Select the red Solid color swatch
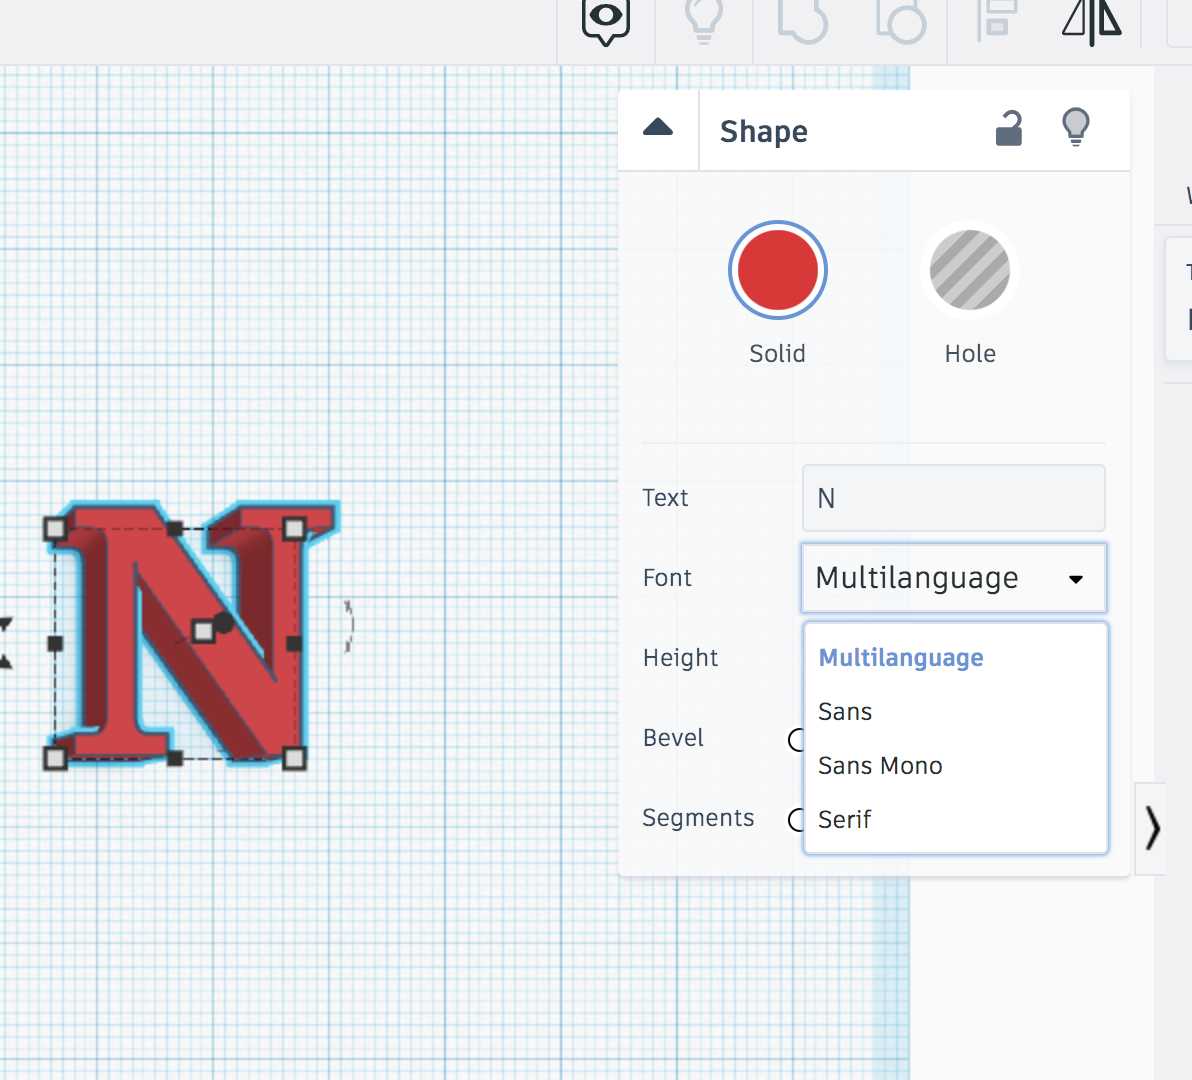Viewport: 1192px width, 1080px height. [x=777, y=270]
